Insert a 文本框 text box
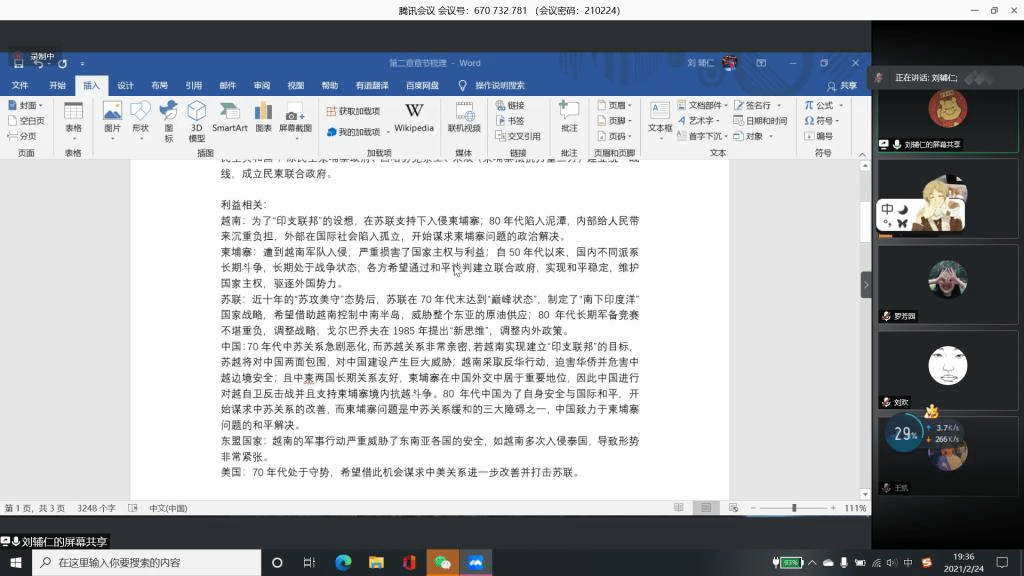The image size is (1024, 576). tap(660, 116)
